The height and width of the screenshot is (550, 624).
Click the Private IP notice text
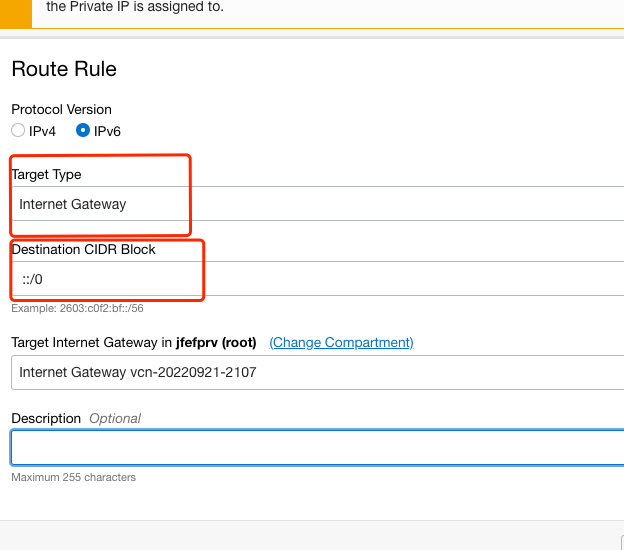coord(135,8)
